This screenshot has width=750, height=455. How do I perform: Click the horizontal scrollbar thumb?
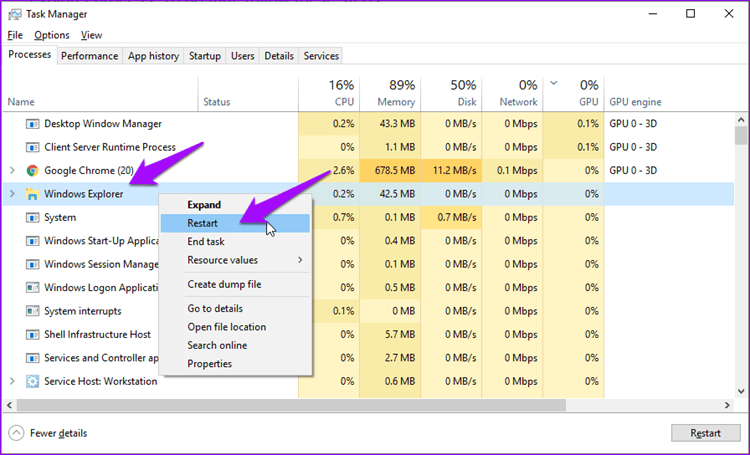pos(291,405)
